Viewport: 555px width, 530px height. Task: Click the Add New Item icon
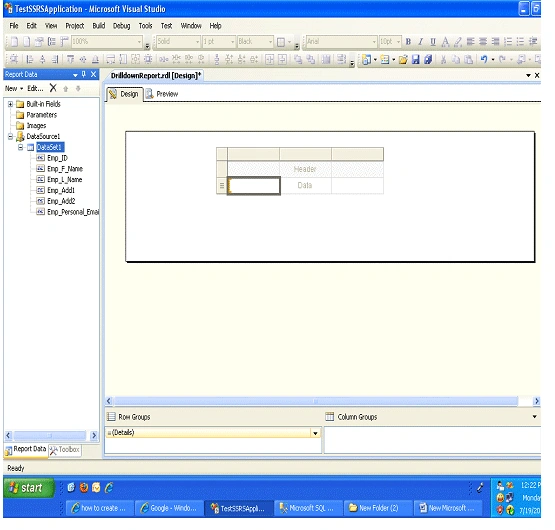click(x=385, y=59)
